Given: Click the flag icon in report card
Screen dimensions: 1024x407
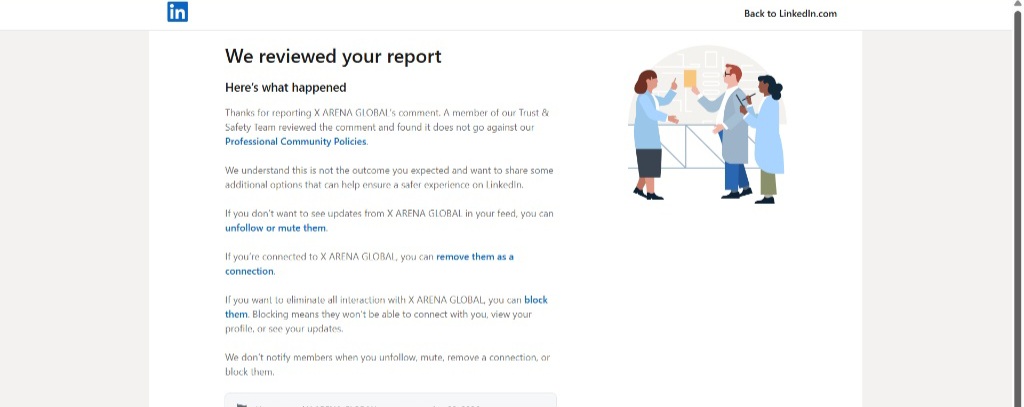Looking at the screenshot, I should pos(242,406).
